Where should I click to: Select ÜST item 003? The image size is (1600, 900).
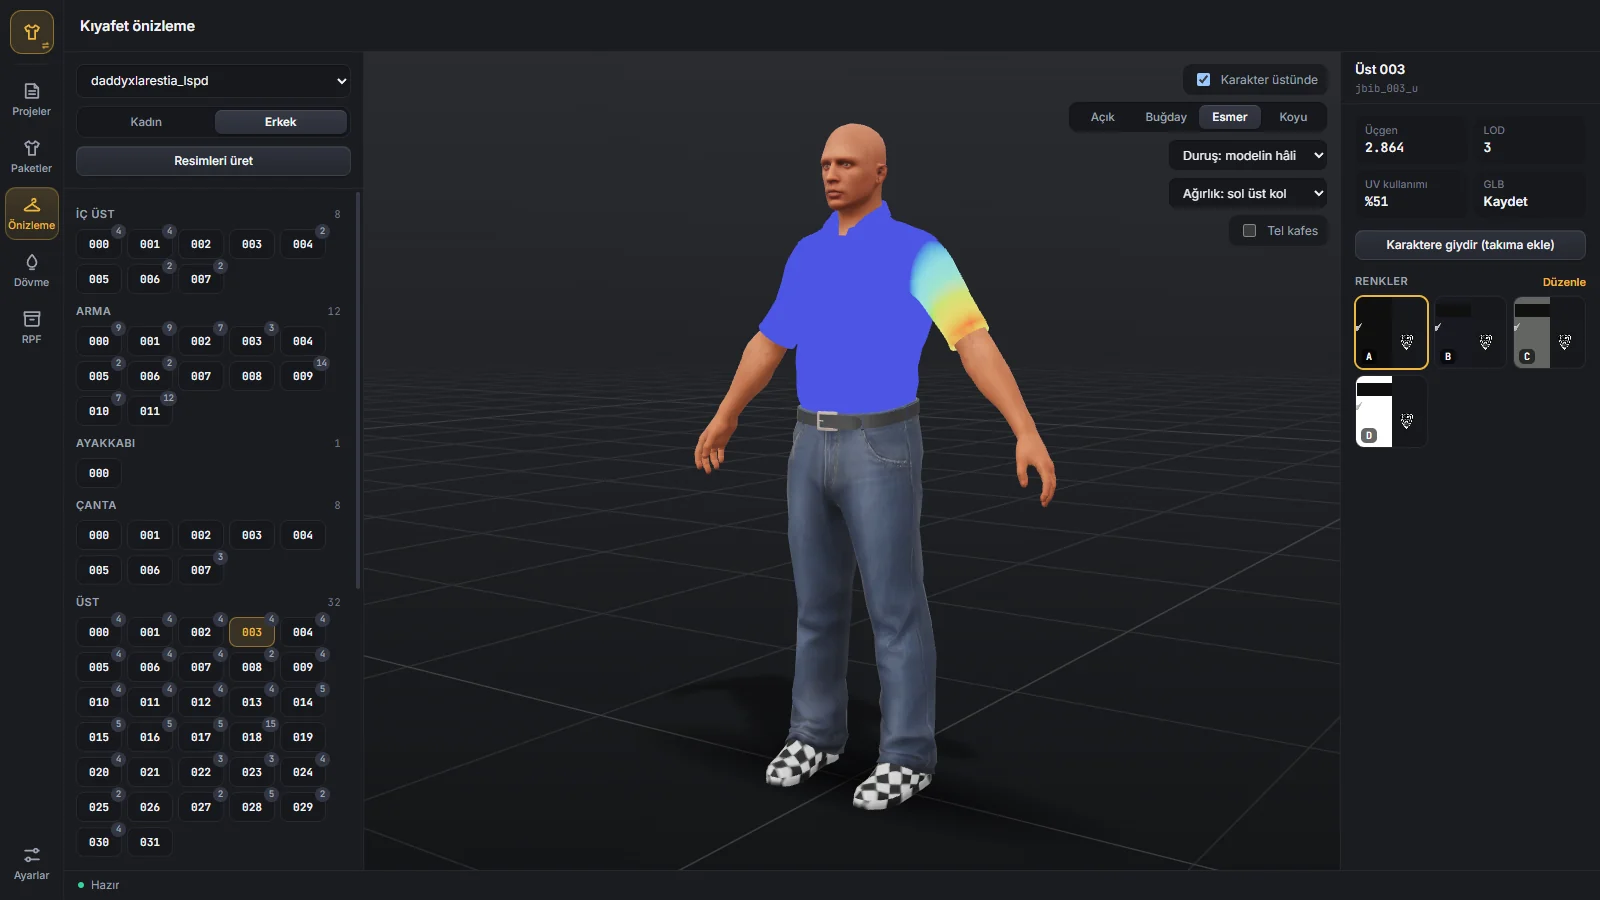point(252,632)
